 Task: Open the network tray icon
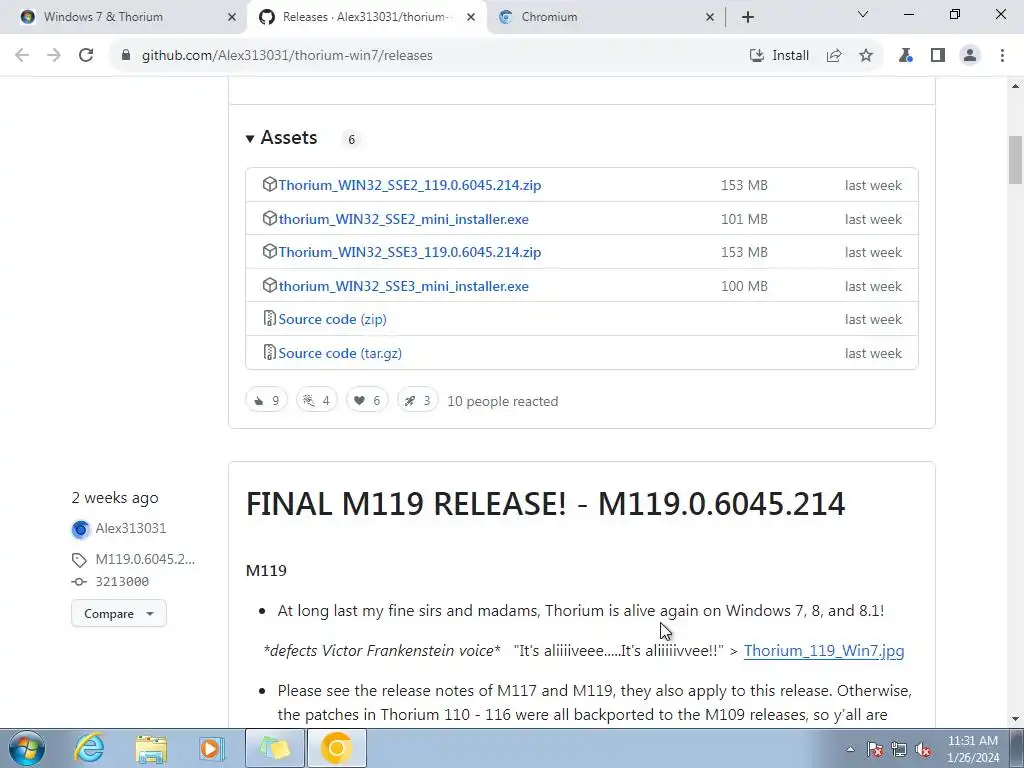pyautogui.click(x=899, y=749)
